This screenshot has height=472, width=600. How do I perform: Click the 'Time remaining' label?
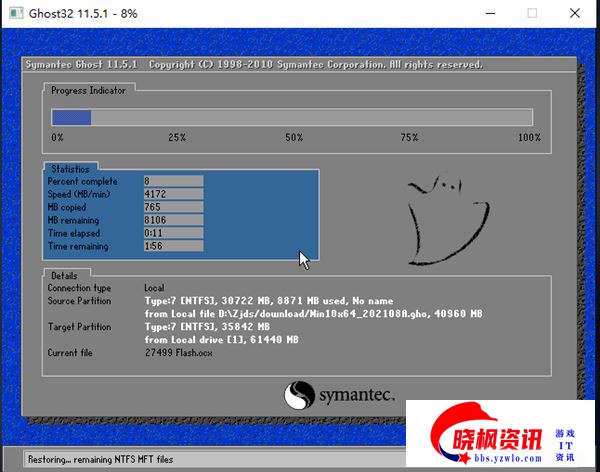(78, 246)
